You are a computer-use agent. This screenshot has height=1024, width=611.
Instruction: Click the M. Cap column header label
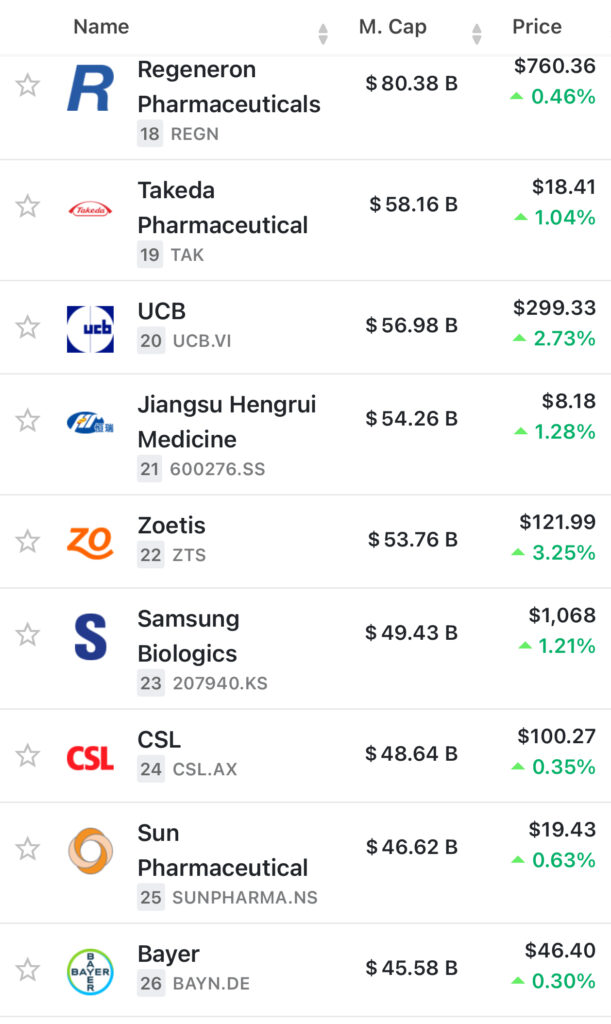pos(393,27)
